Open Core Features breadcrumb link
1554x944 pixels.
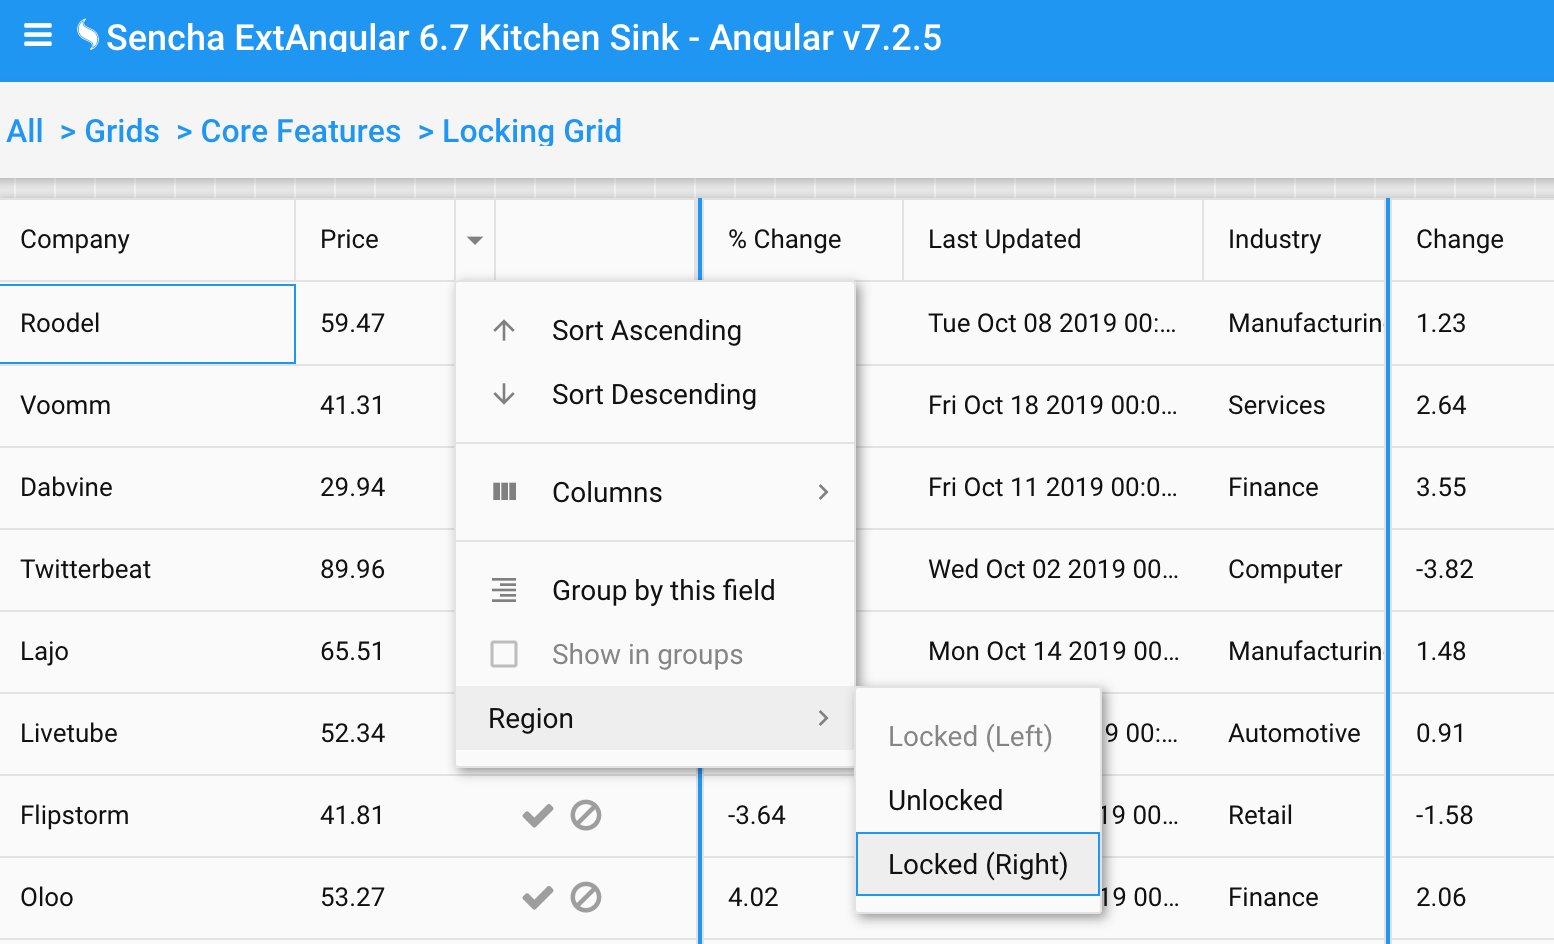(x=301, y=131)
